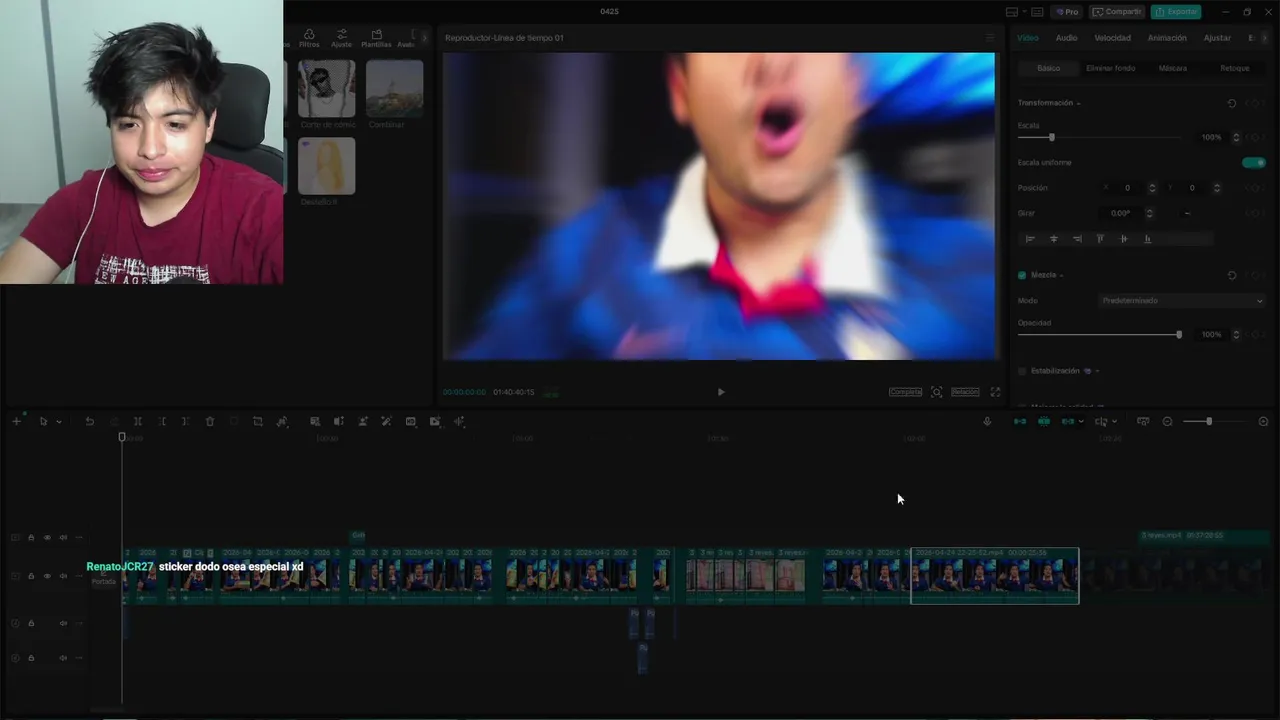This screenshot has width=1280, height=720.
Task: Open the Eliminar fondo sub-tab
Action: [x=1110, y=68]
